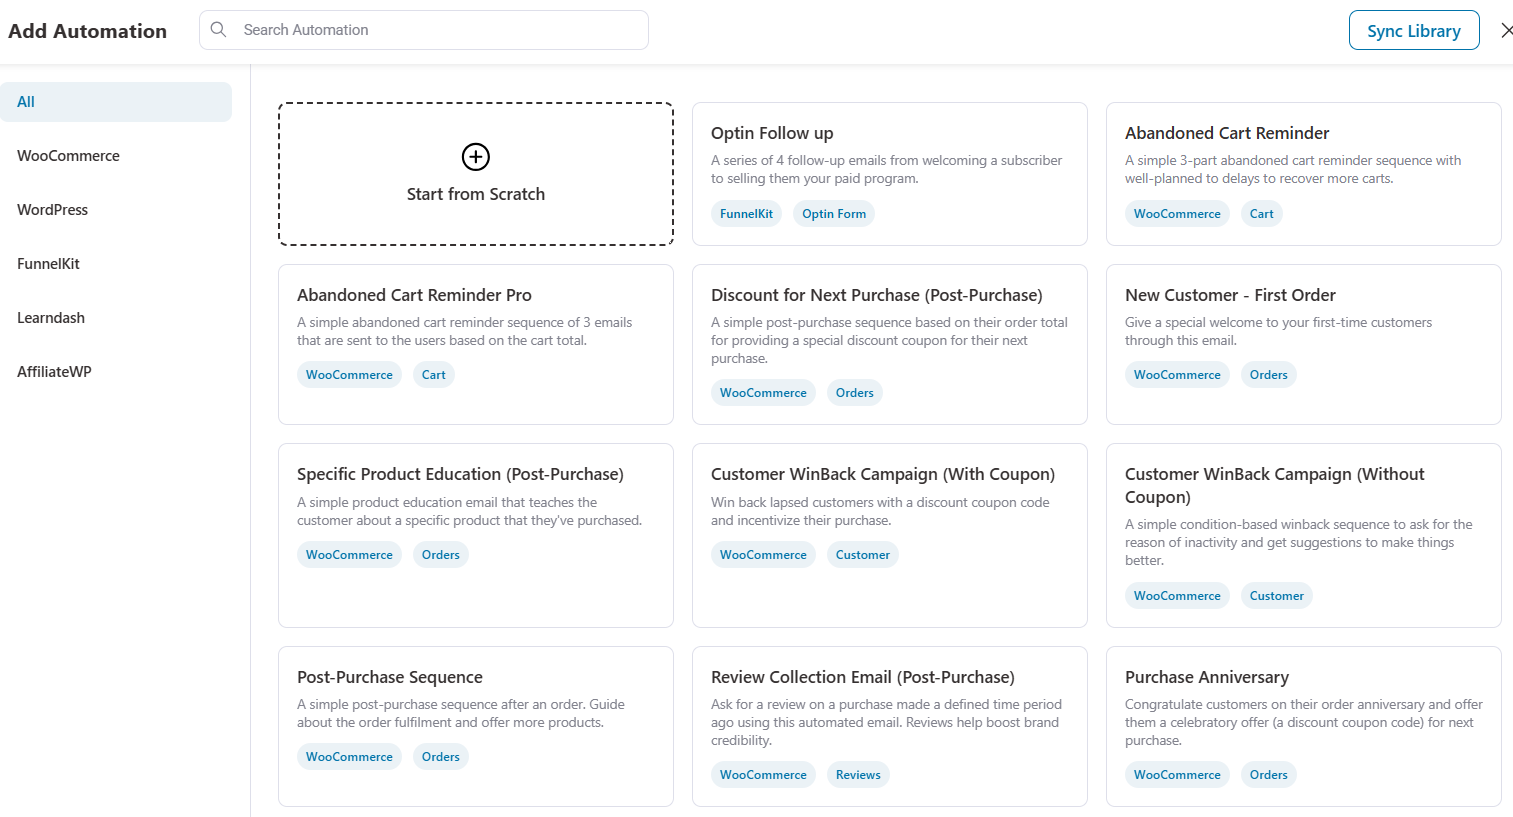The height and width of the screenshot is (817, 1513).
Task: Click Cart tag on Abandoned Cart Reminder Pro
Action: coord(434,375)
